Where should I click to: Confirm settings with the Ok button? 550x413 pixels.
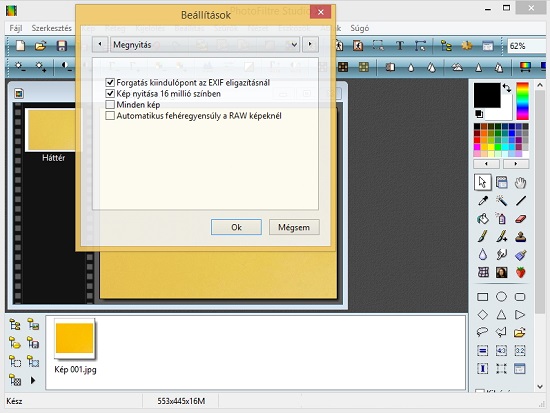236,227
